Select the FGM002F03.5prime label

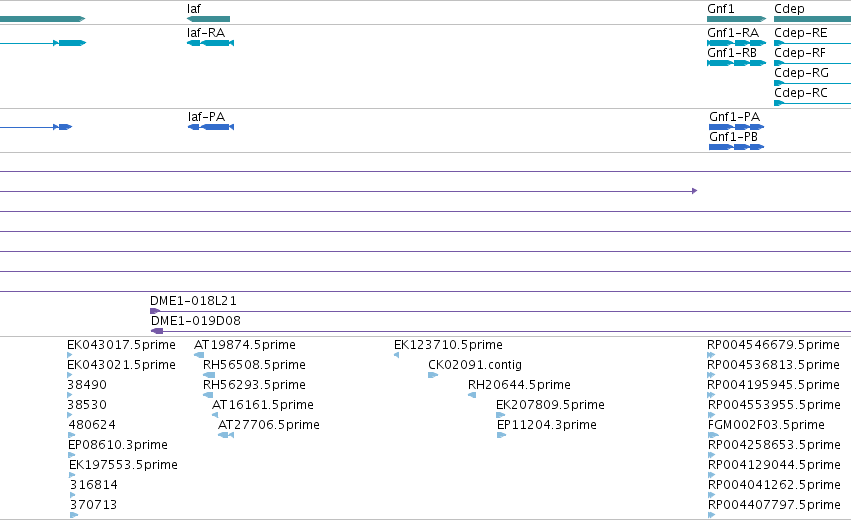(x=766, y=424)
